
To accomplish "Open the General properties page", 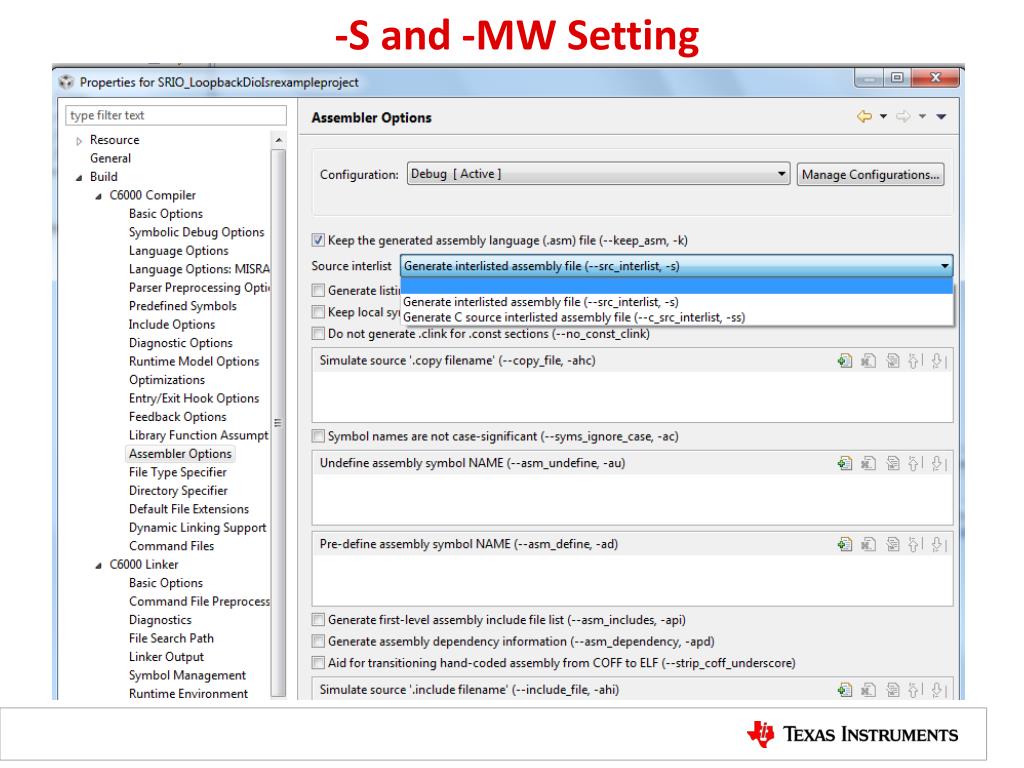I will [110, 158].
